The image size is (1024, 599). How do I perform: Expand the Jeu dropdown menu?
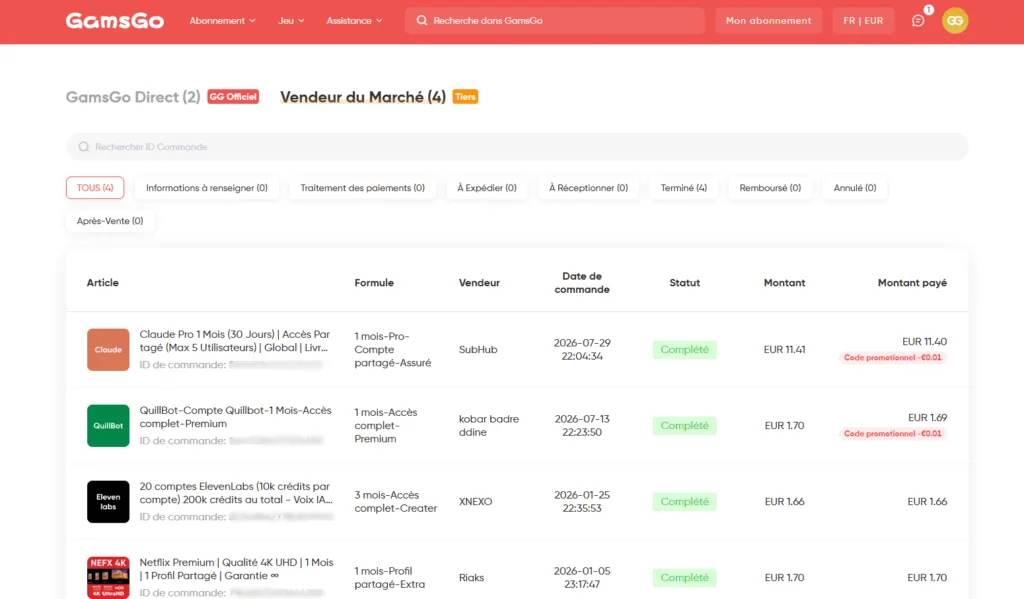[x=291, y=21]
